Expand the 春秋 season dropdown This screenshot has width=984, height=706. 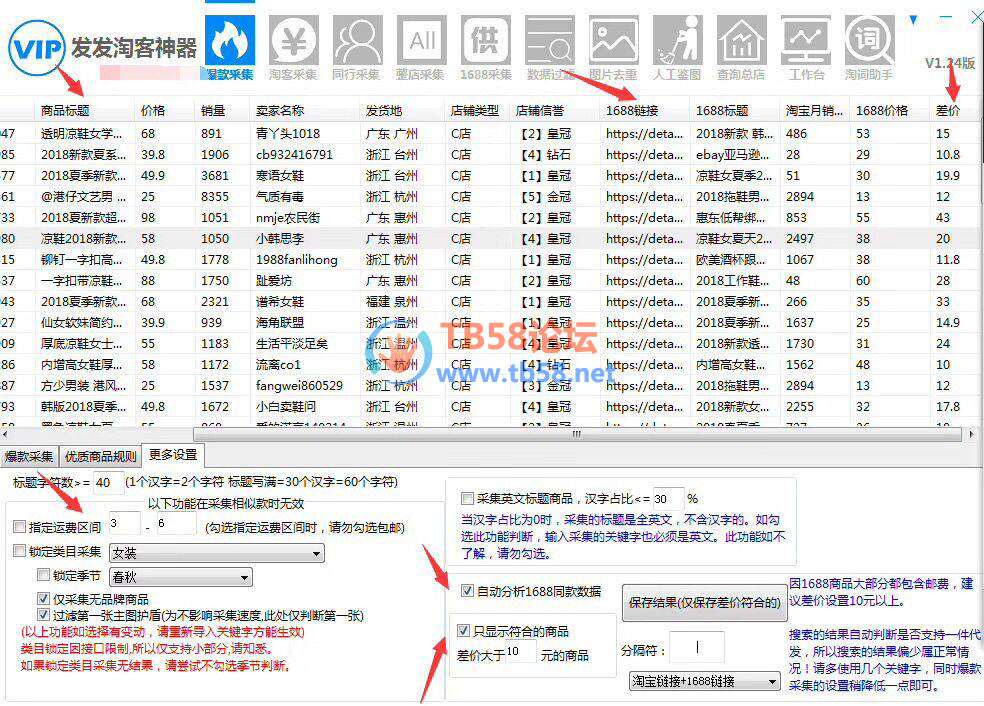coord(181,577)
